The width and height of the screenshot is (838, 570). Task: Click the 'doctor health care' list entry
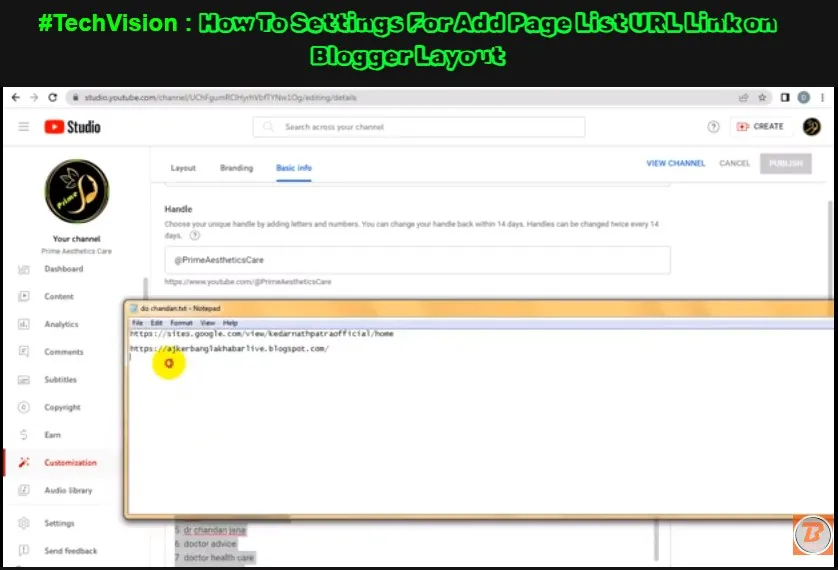coord(219,557)
